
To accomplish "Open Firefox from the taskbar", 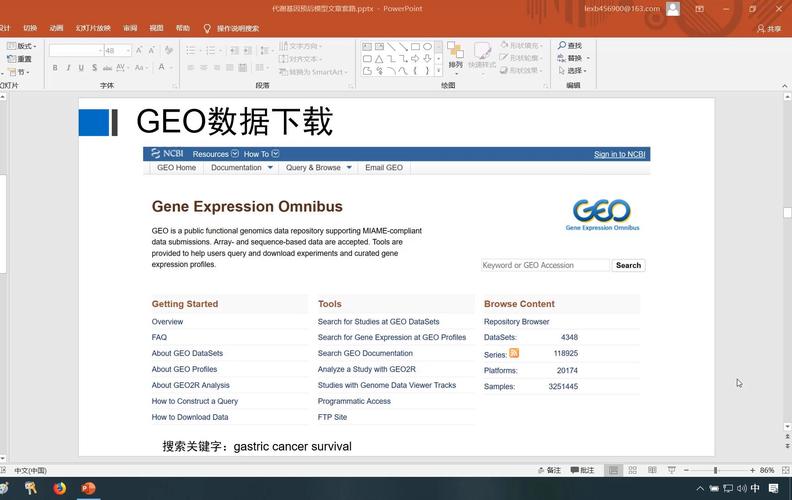I will pos(60,488).
